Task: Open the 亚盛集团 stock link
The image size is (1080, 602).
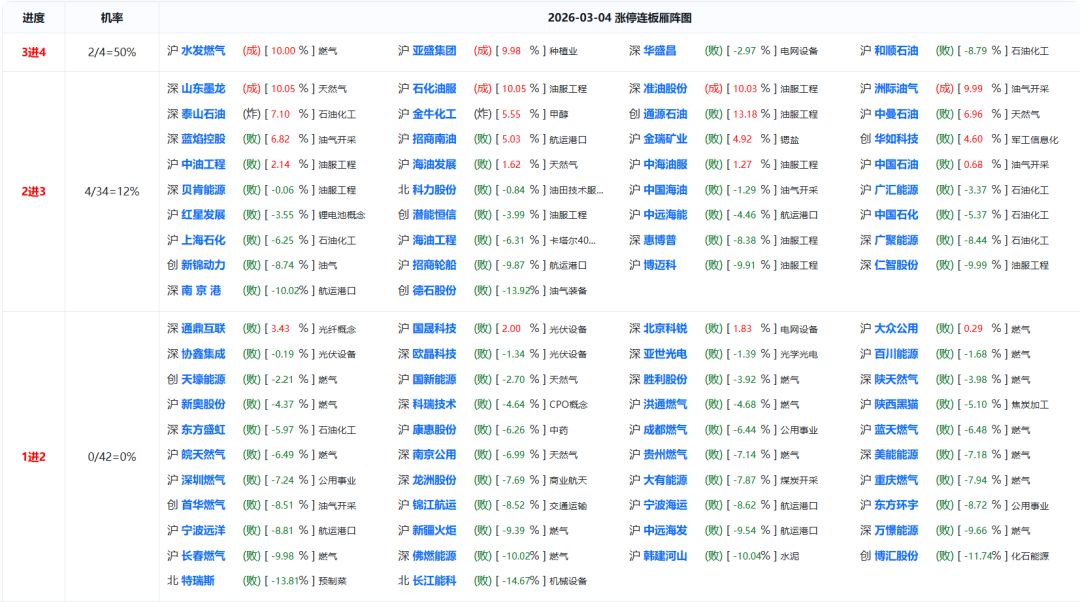Action: point(434,51)
